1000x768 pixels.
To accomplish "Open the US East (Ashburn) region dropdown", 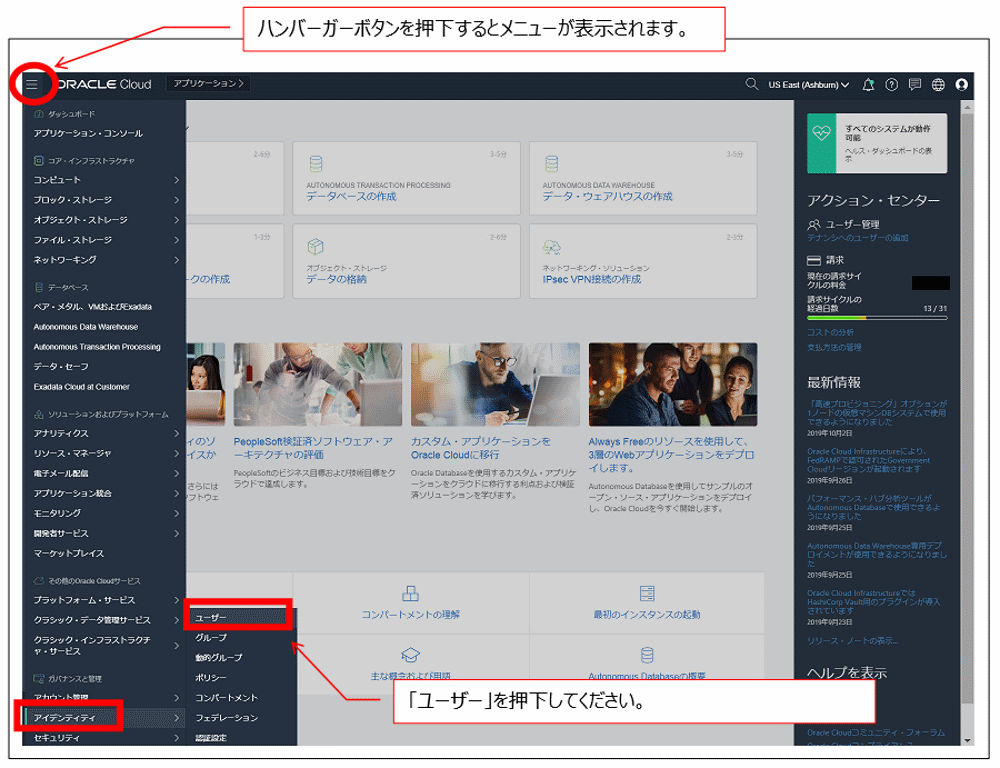I will pyautogui.click(x=809, y=85).
